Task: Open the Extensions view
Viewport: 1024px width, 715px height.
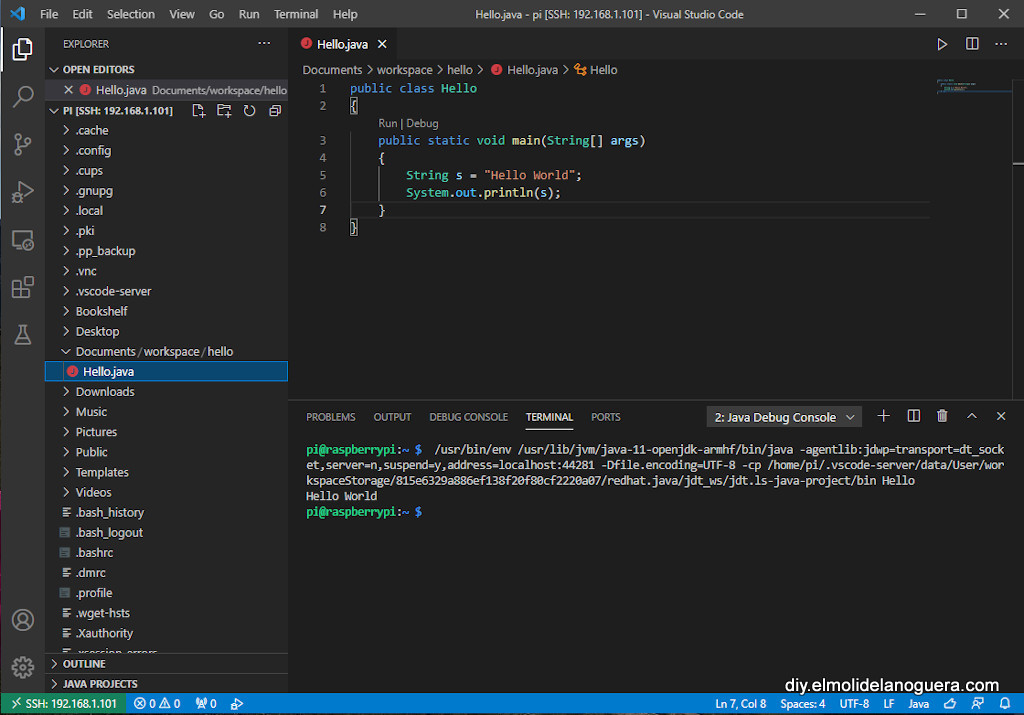Action: click(22, 288)
